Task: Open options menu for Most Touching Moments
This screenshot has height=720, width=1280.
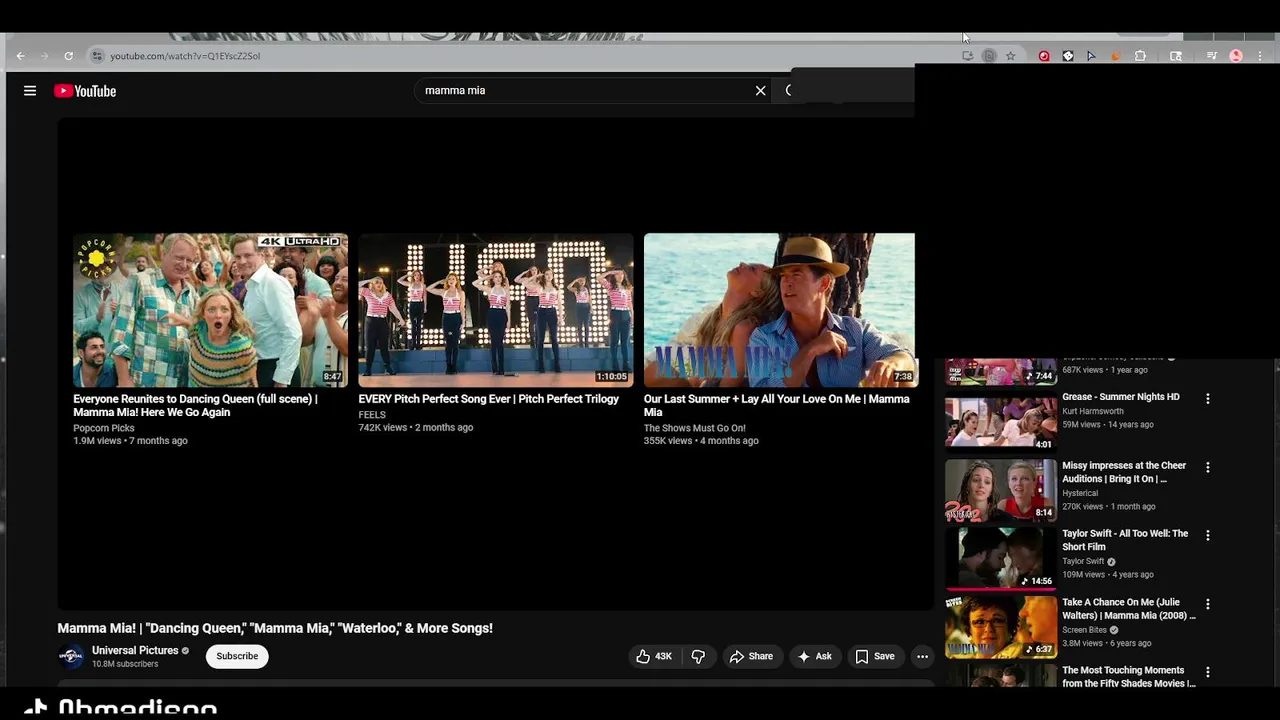Action: pyautogui.click(x=1207, y=672)
